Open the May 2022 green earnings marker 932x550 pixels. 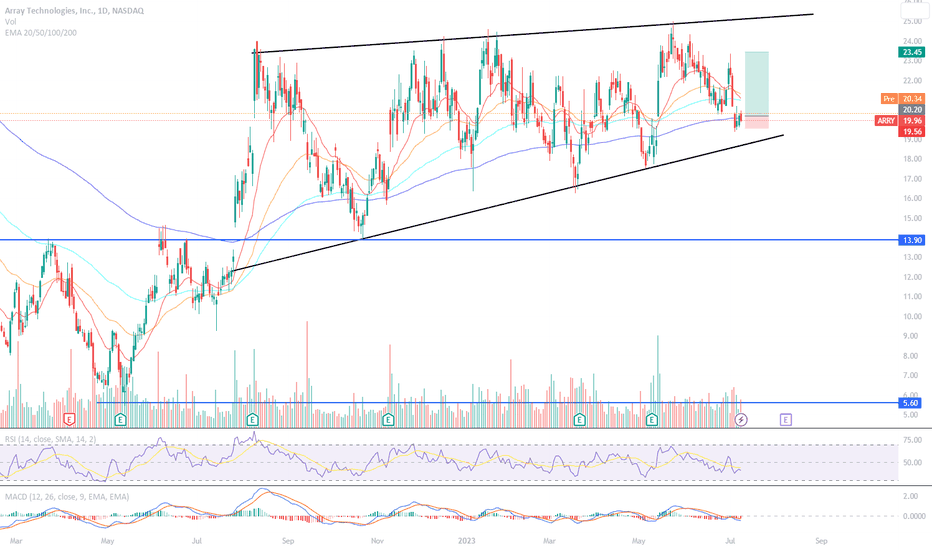click(121, 420)
